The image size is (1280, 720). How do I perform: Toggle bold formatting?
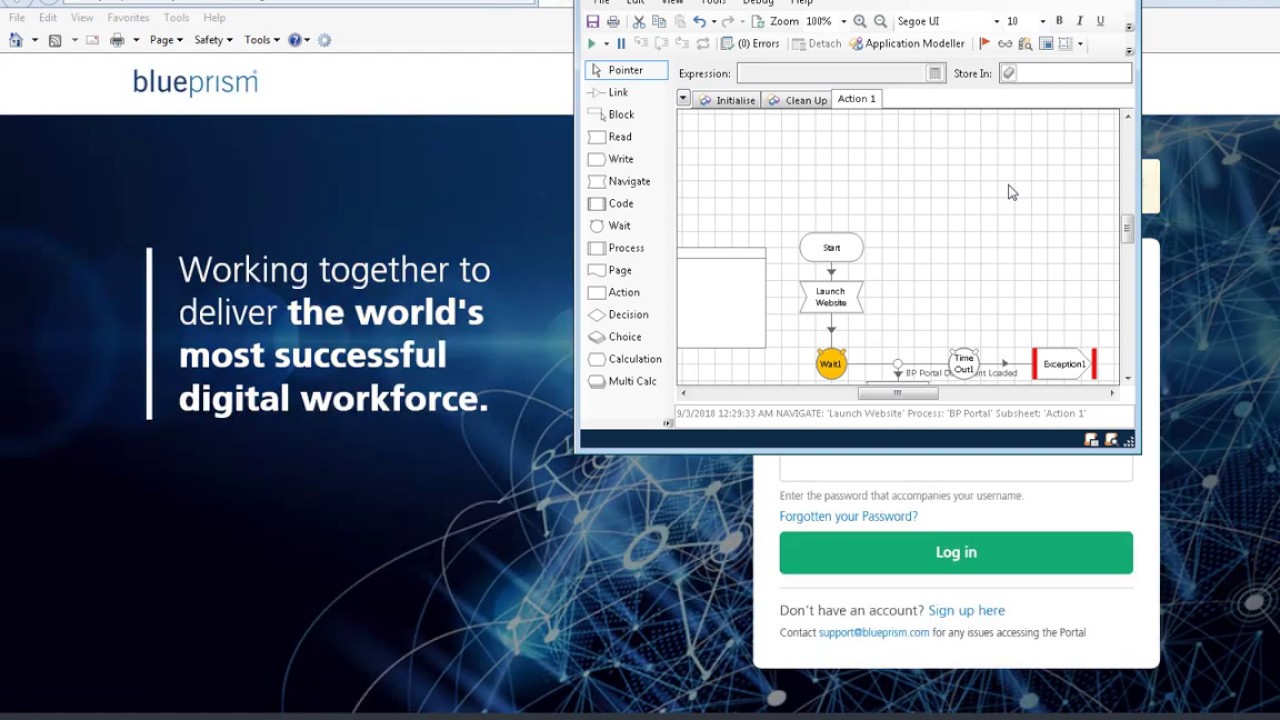[x=1059, y=21]
